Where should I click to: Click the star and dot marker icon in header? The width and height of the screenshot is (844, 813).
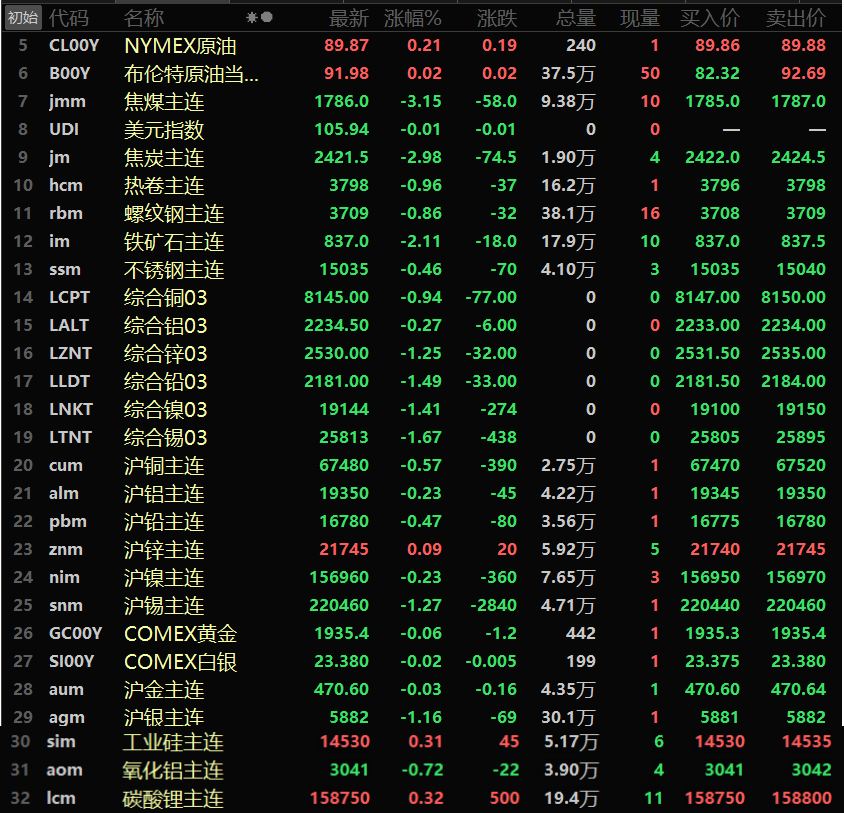coord(259,18)
